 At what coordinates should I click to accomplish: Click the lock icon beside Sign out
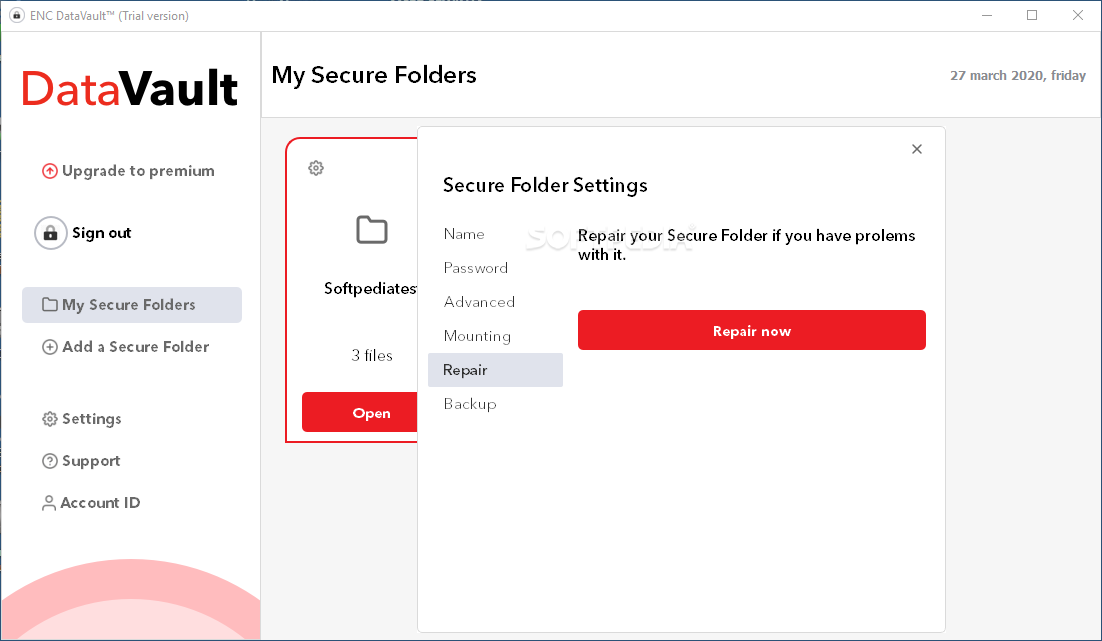pos(51,233)
